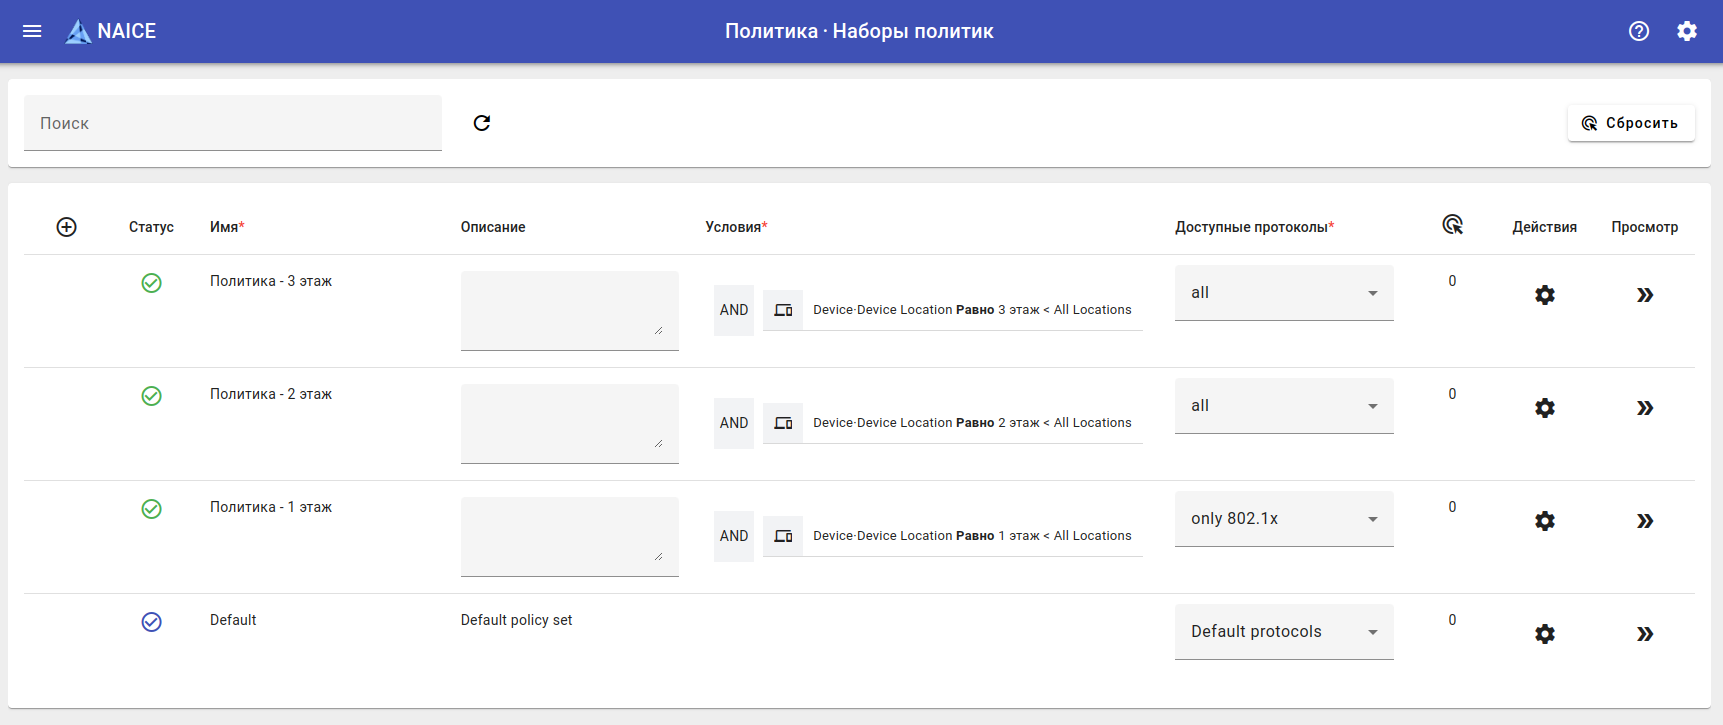Screen dimensions: 1723x725
Task: Click the refresh icon next to search
Action: pyautogui.click(x=482, y=123)
